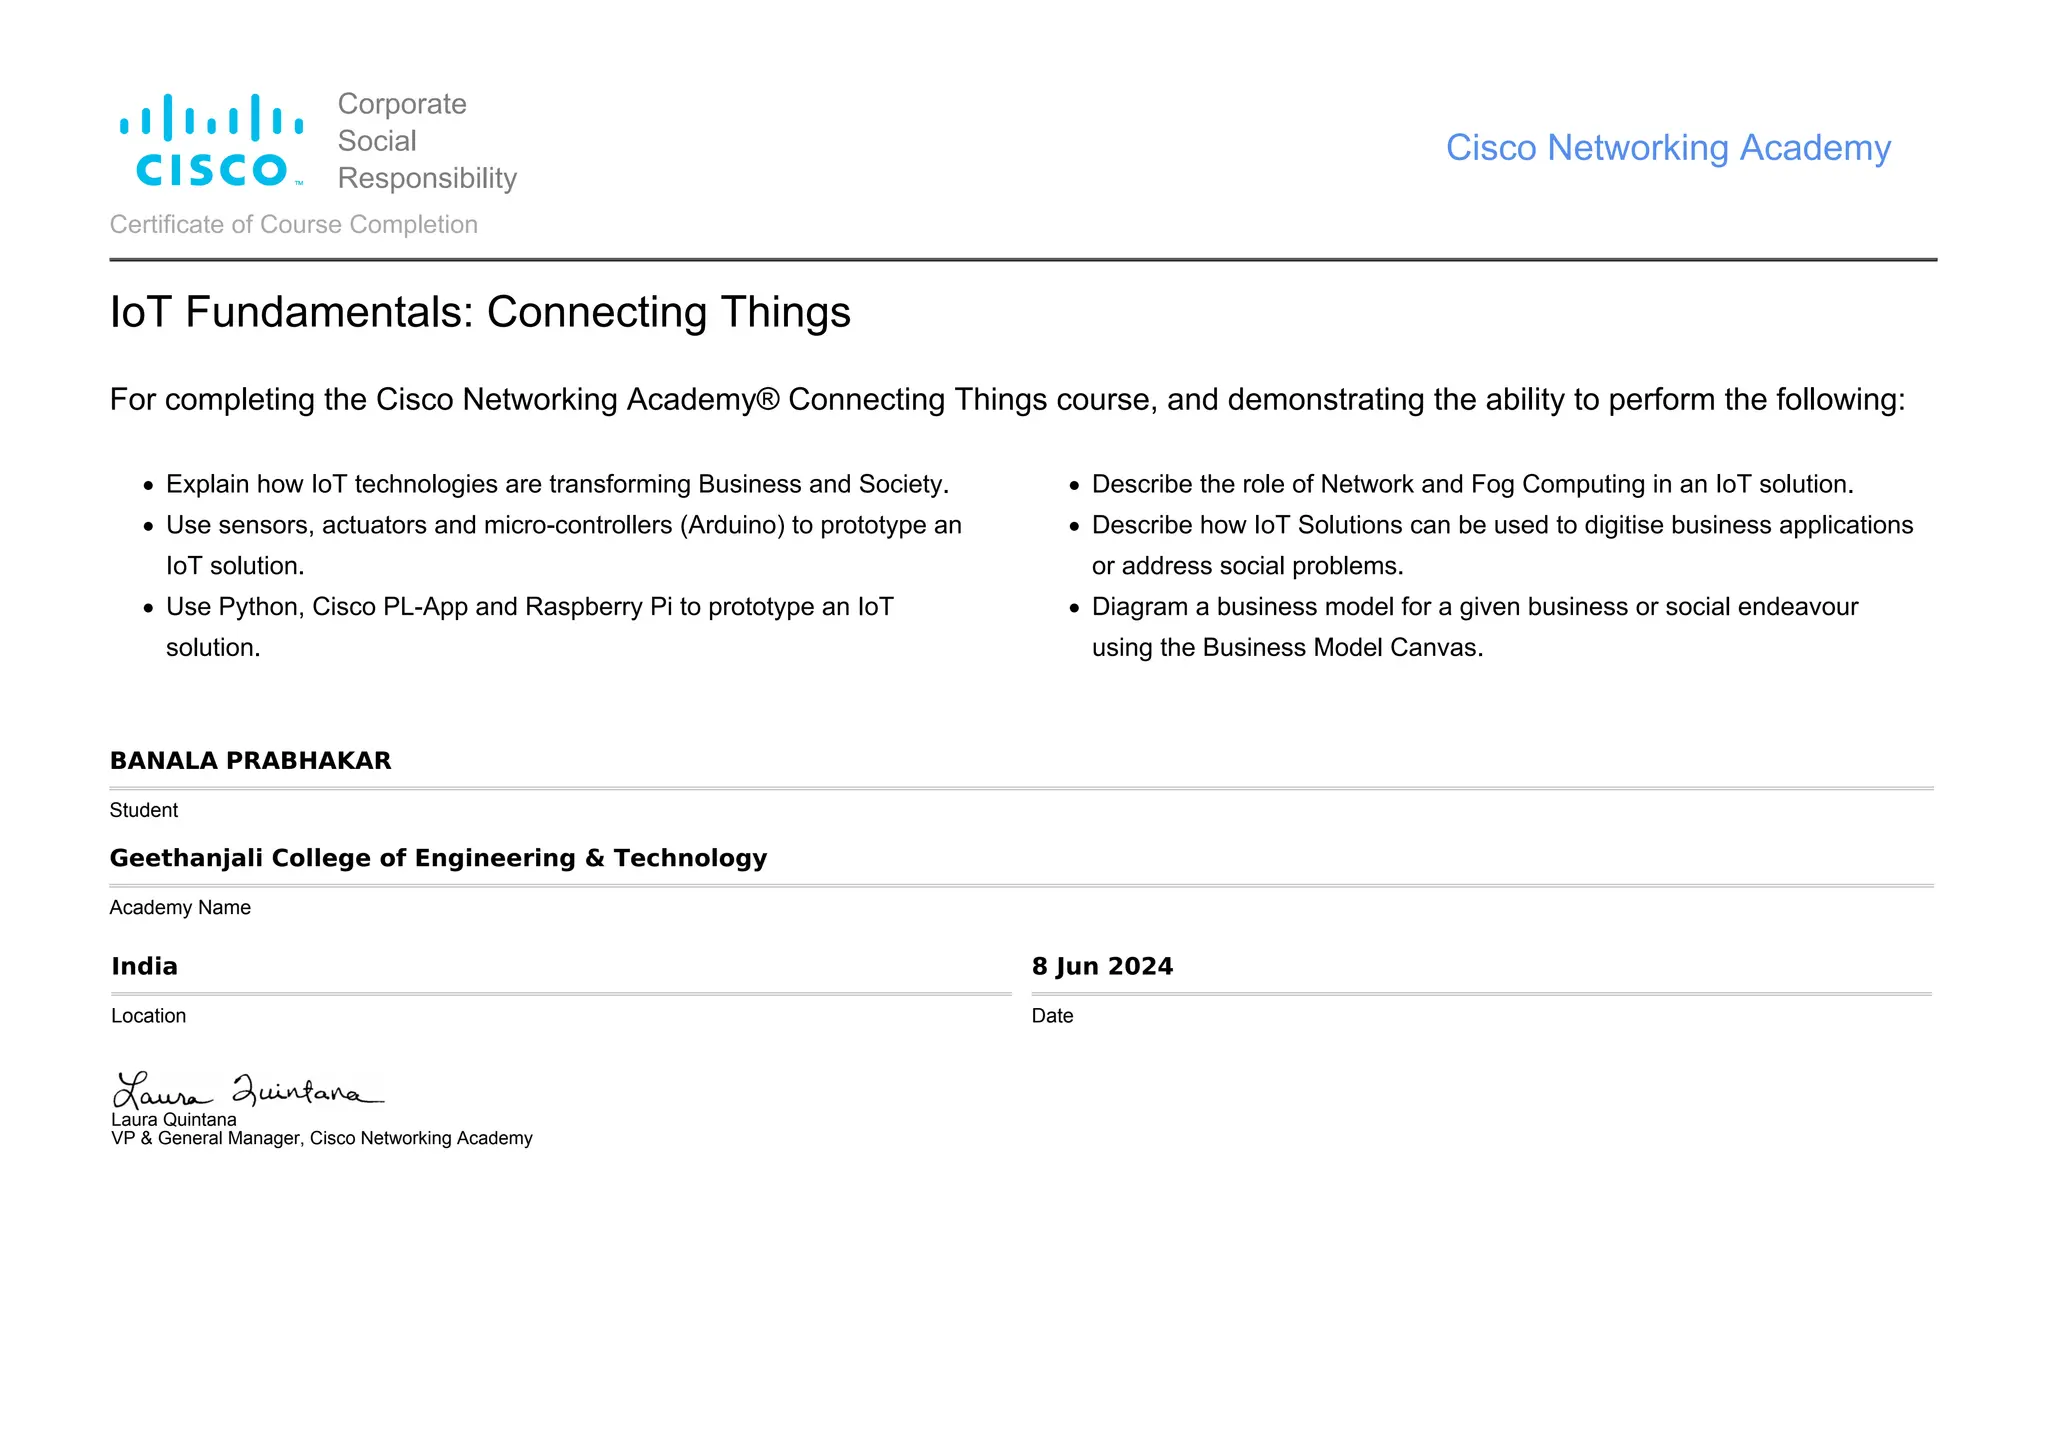Click the Raspberry Pi prototype bullet text
This screenshot has height=1448, width=2048.
[529, 608]
